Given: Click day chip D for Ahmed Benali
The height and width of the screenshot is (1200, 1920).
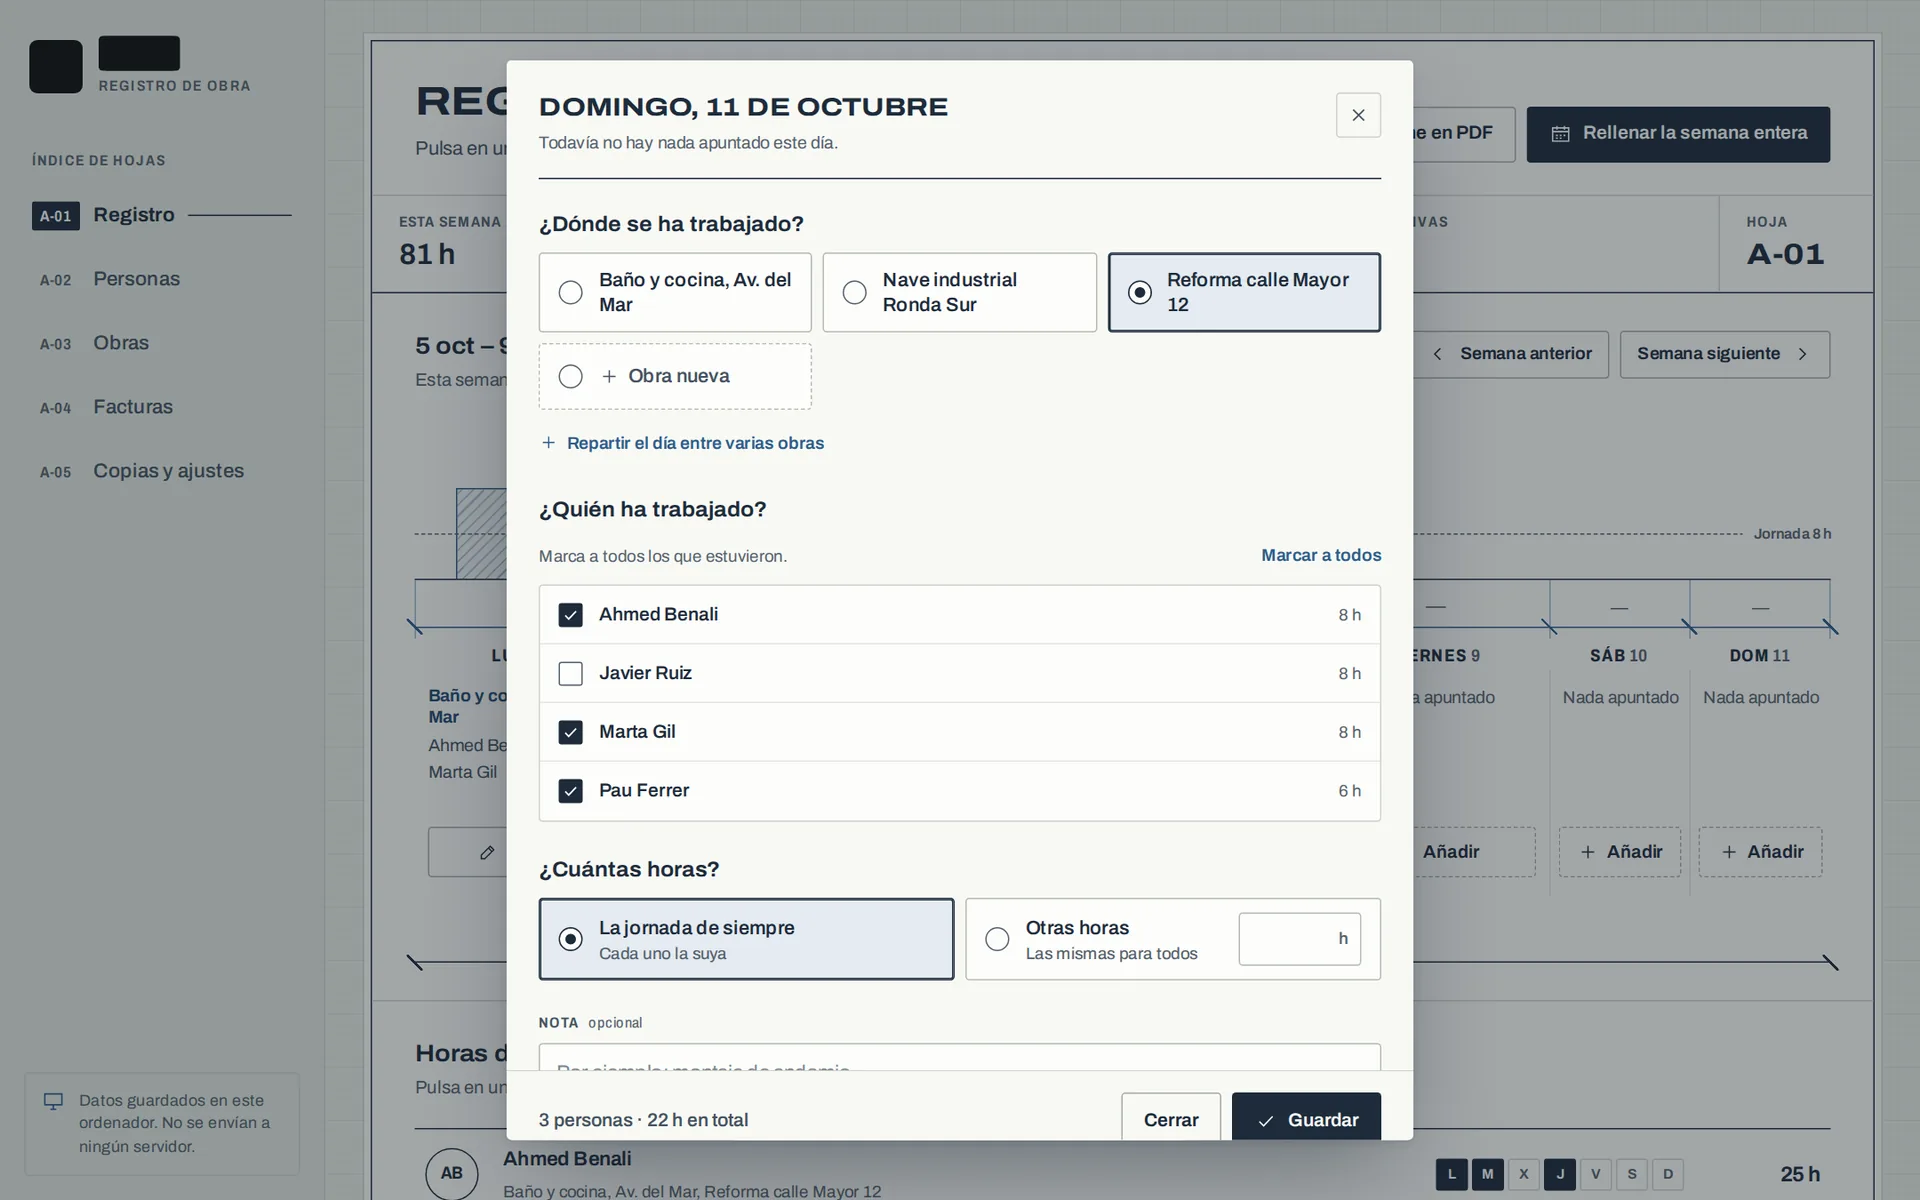Looking at the screenshot, I should 1668,1174.
